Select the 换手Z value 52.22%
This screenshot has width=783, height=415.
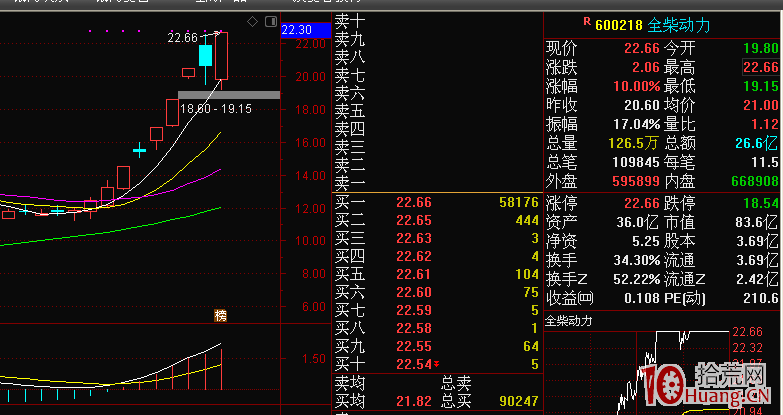(637, 280)
